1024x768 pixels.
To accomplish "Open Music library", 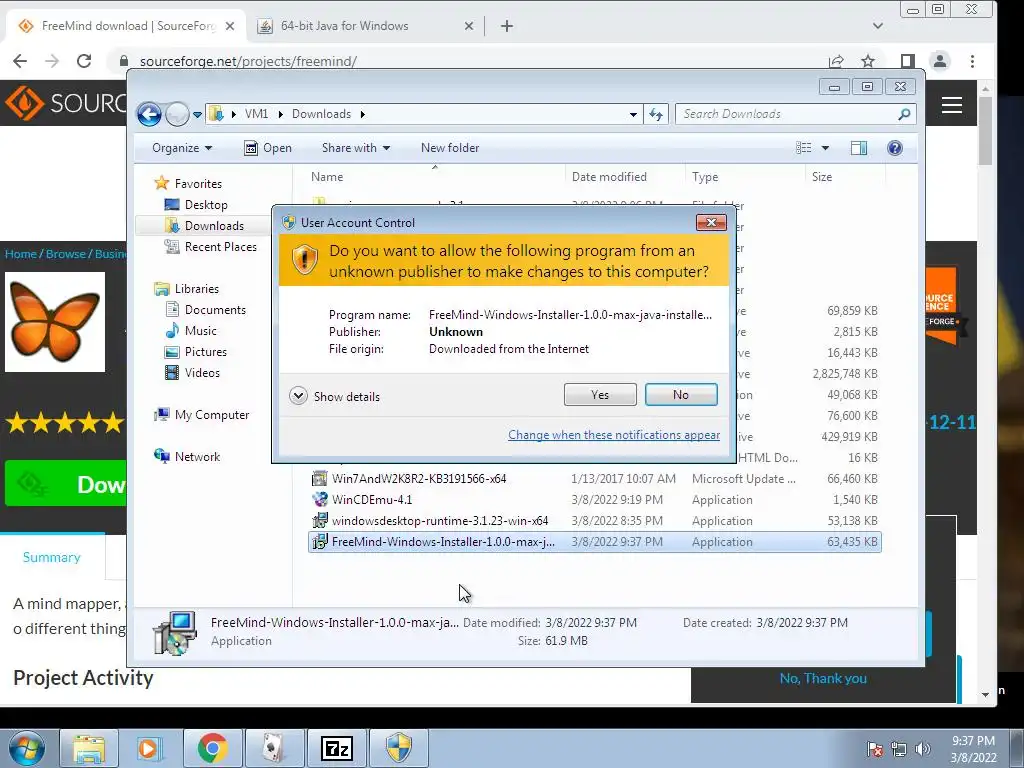I will 191,331.
